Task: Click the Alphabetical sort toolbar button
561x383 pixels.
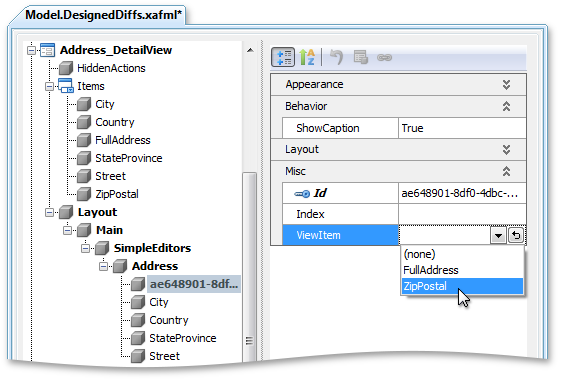Action: tap(307, 57)
